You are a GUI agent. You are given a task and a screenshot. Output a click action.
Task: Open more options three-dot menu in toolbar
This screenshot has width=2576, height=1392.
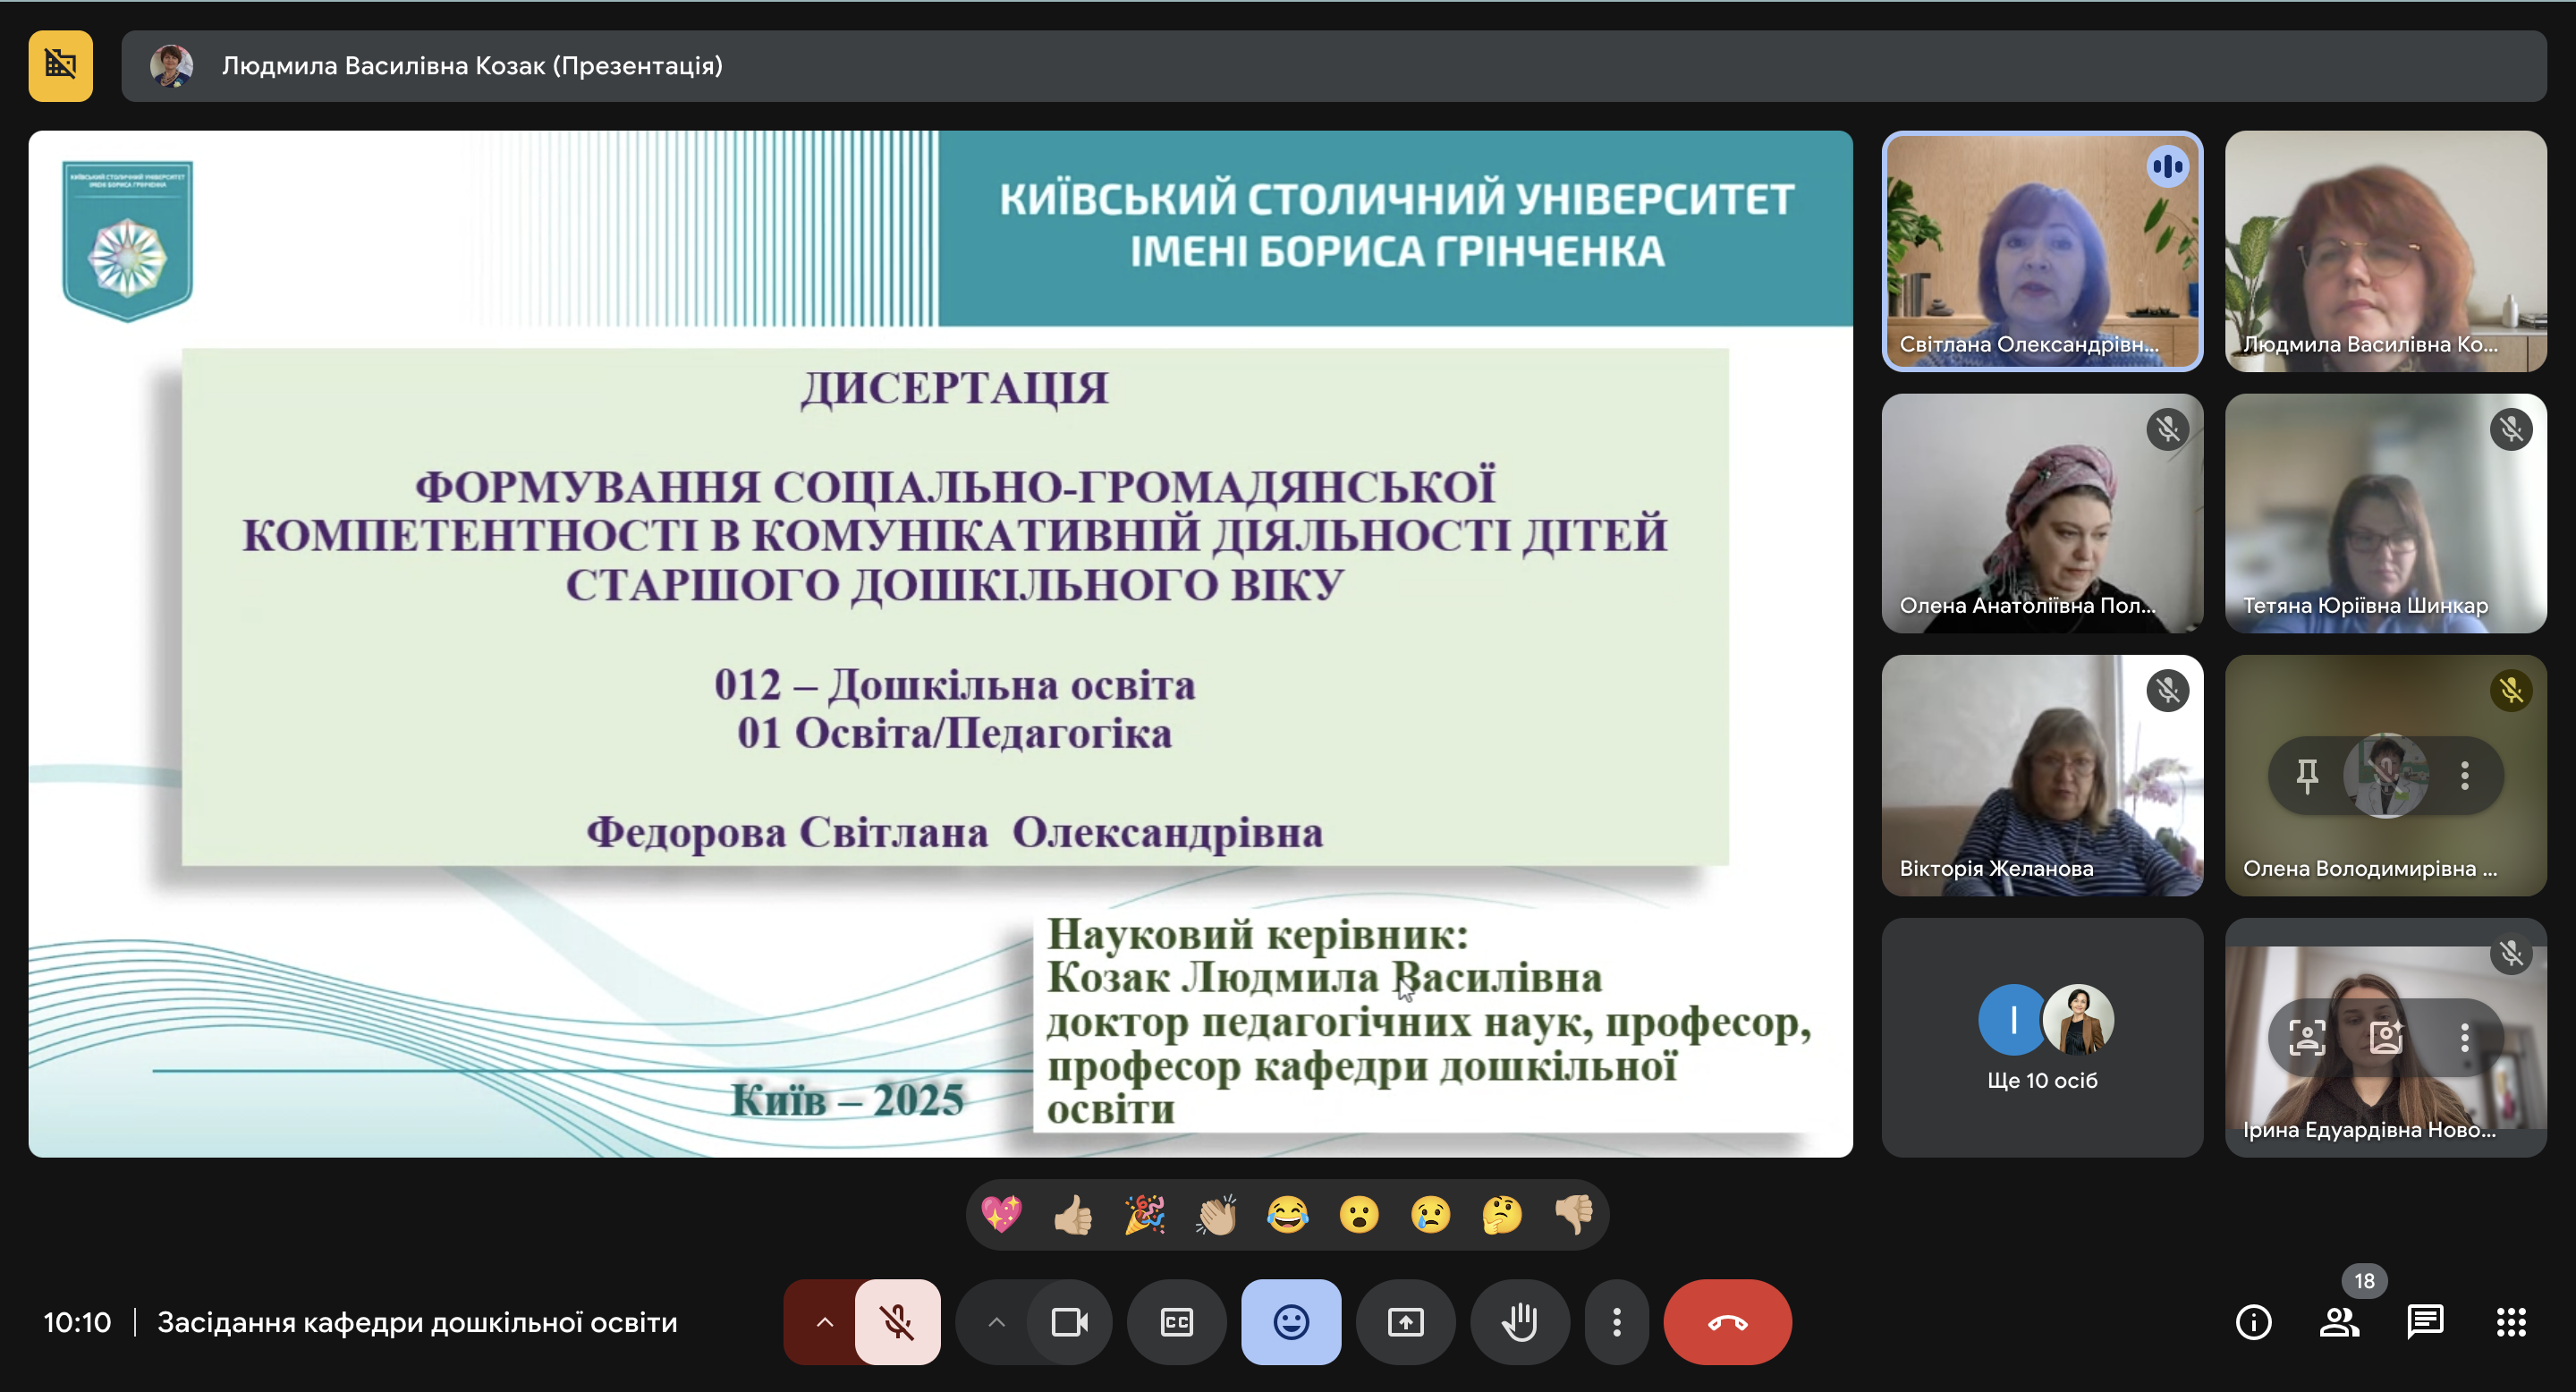coord(1616,1322)
